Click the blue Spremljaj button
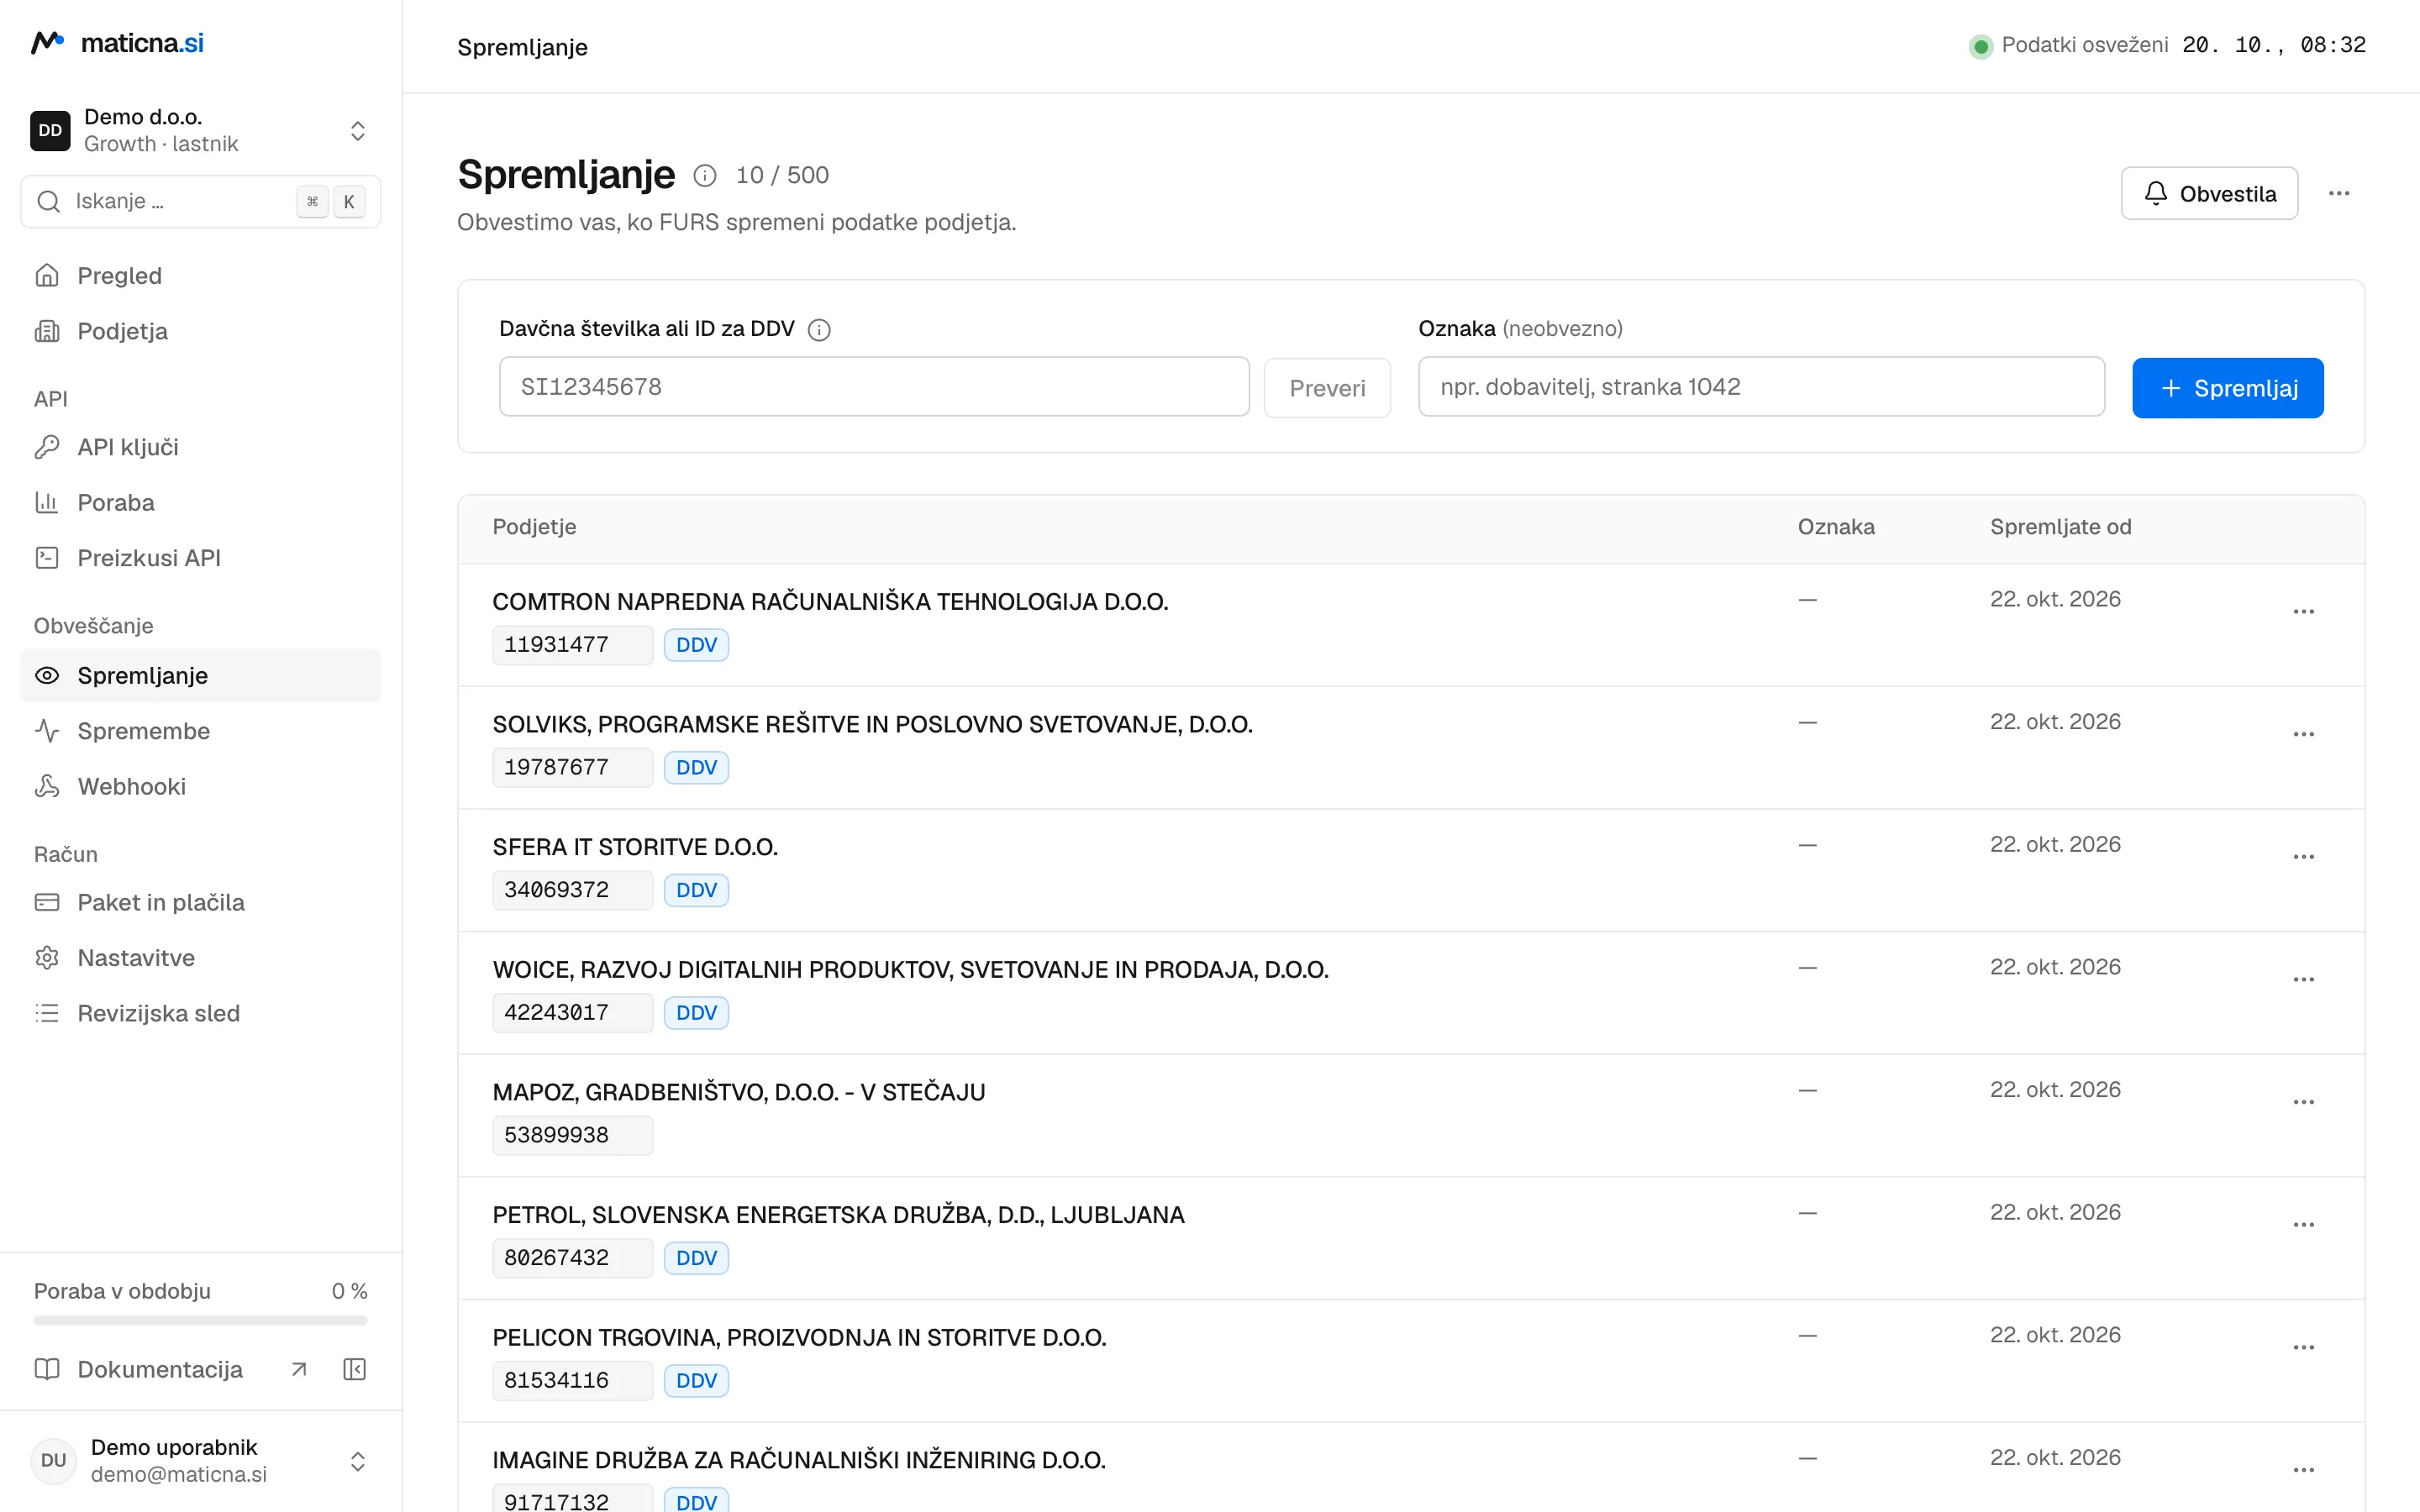Viewport: 2420px width, 1512px height. [2227, 388]
